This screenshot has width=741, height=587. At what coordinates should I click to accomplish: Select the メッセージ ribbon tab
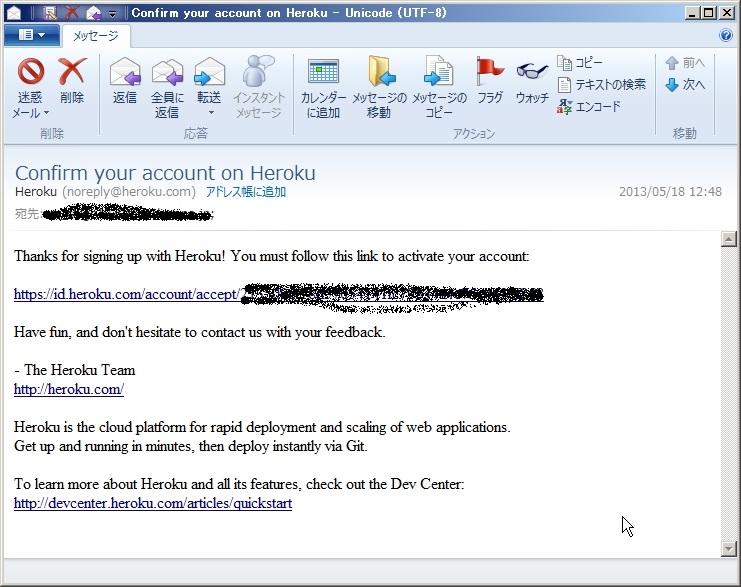tap(95, 36)
